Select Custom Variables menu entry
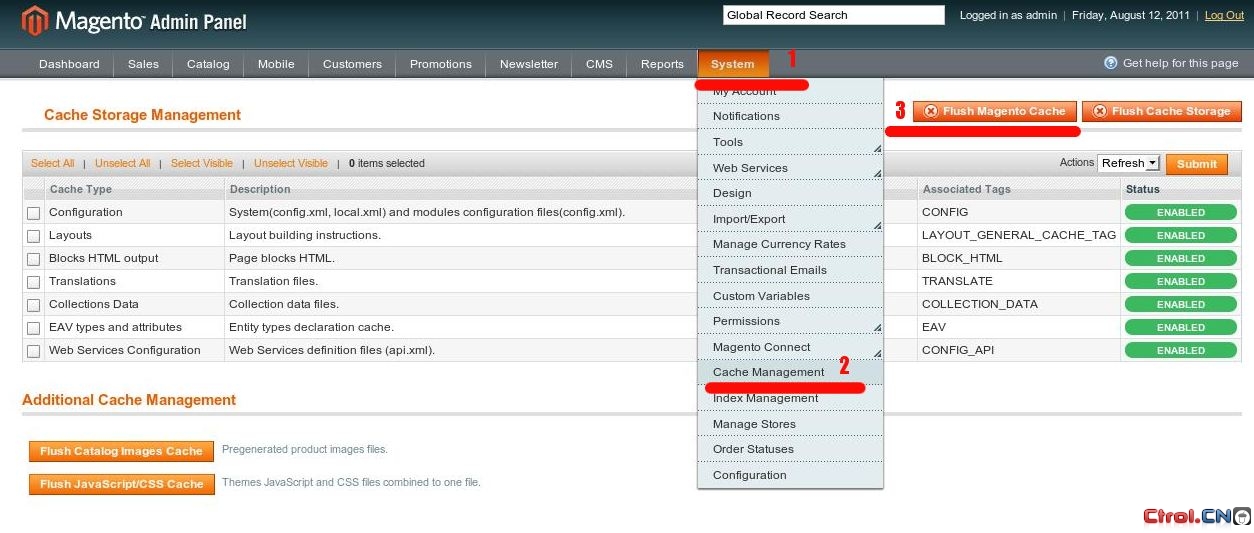Screen dimensions: 1254x533 pyautogui.click(x=790, y=296)
